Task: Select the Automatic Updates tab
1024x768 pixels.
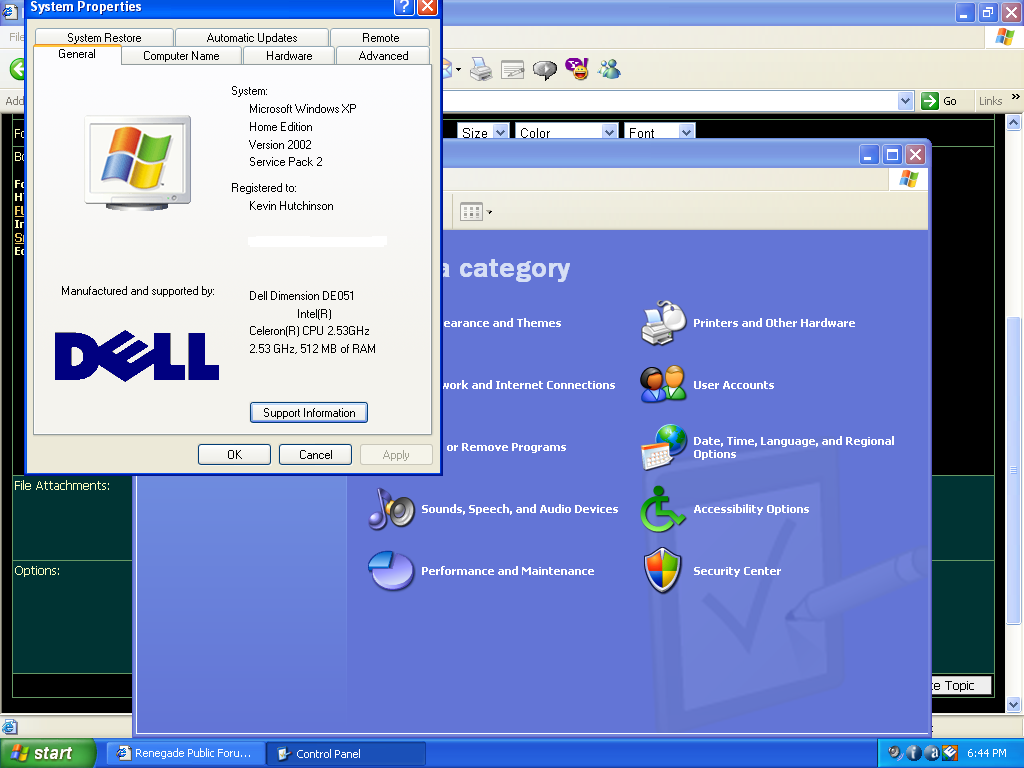Action: (252, 38)
